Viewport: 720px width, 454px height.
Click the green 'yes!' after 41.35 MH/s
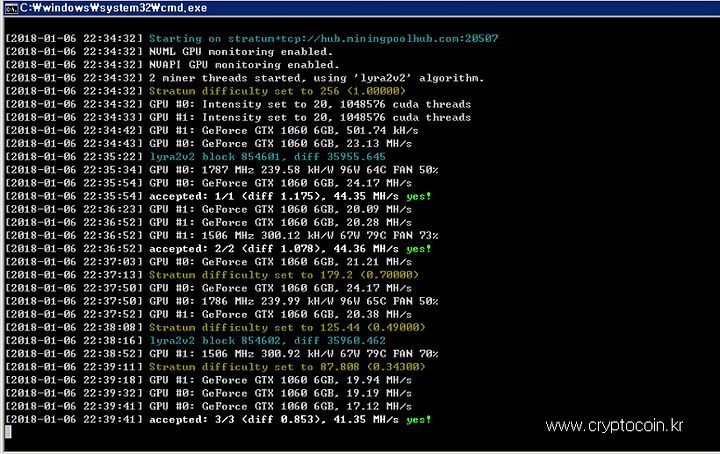419,420
